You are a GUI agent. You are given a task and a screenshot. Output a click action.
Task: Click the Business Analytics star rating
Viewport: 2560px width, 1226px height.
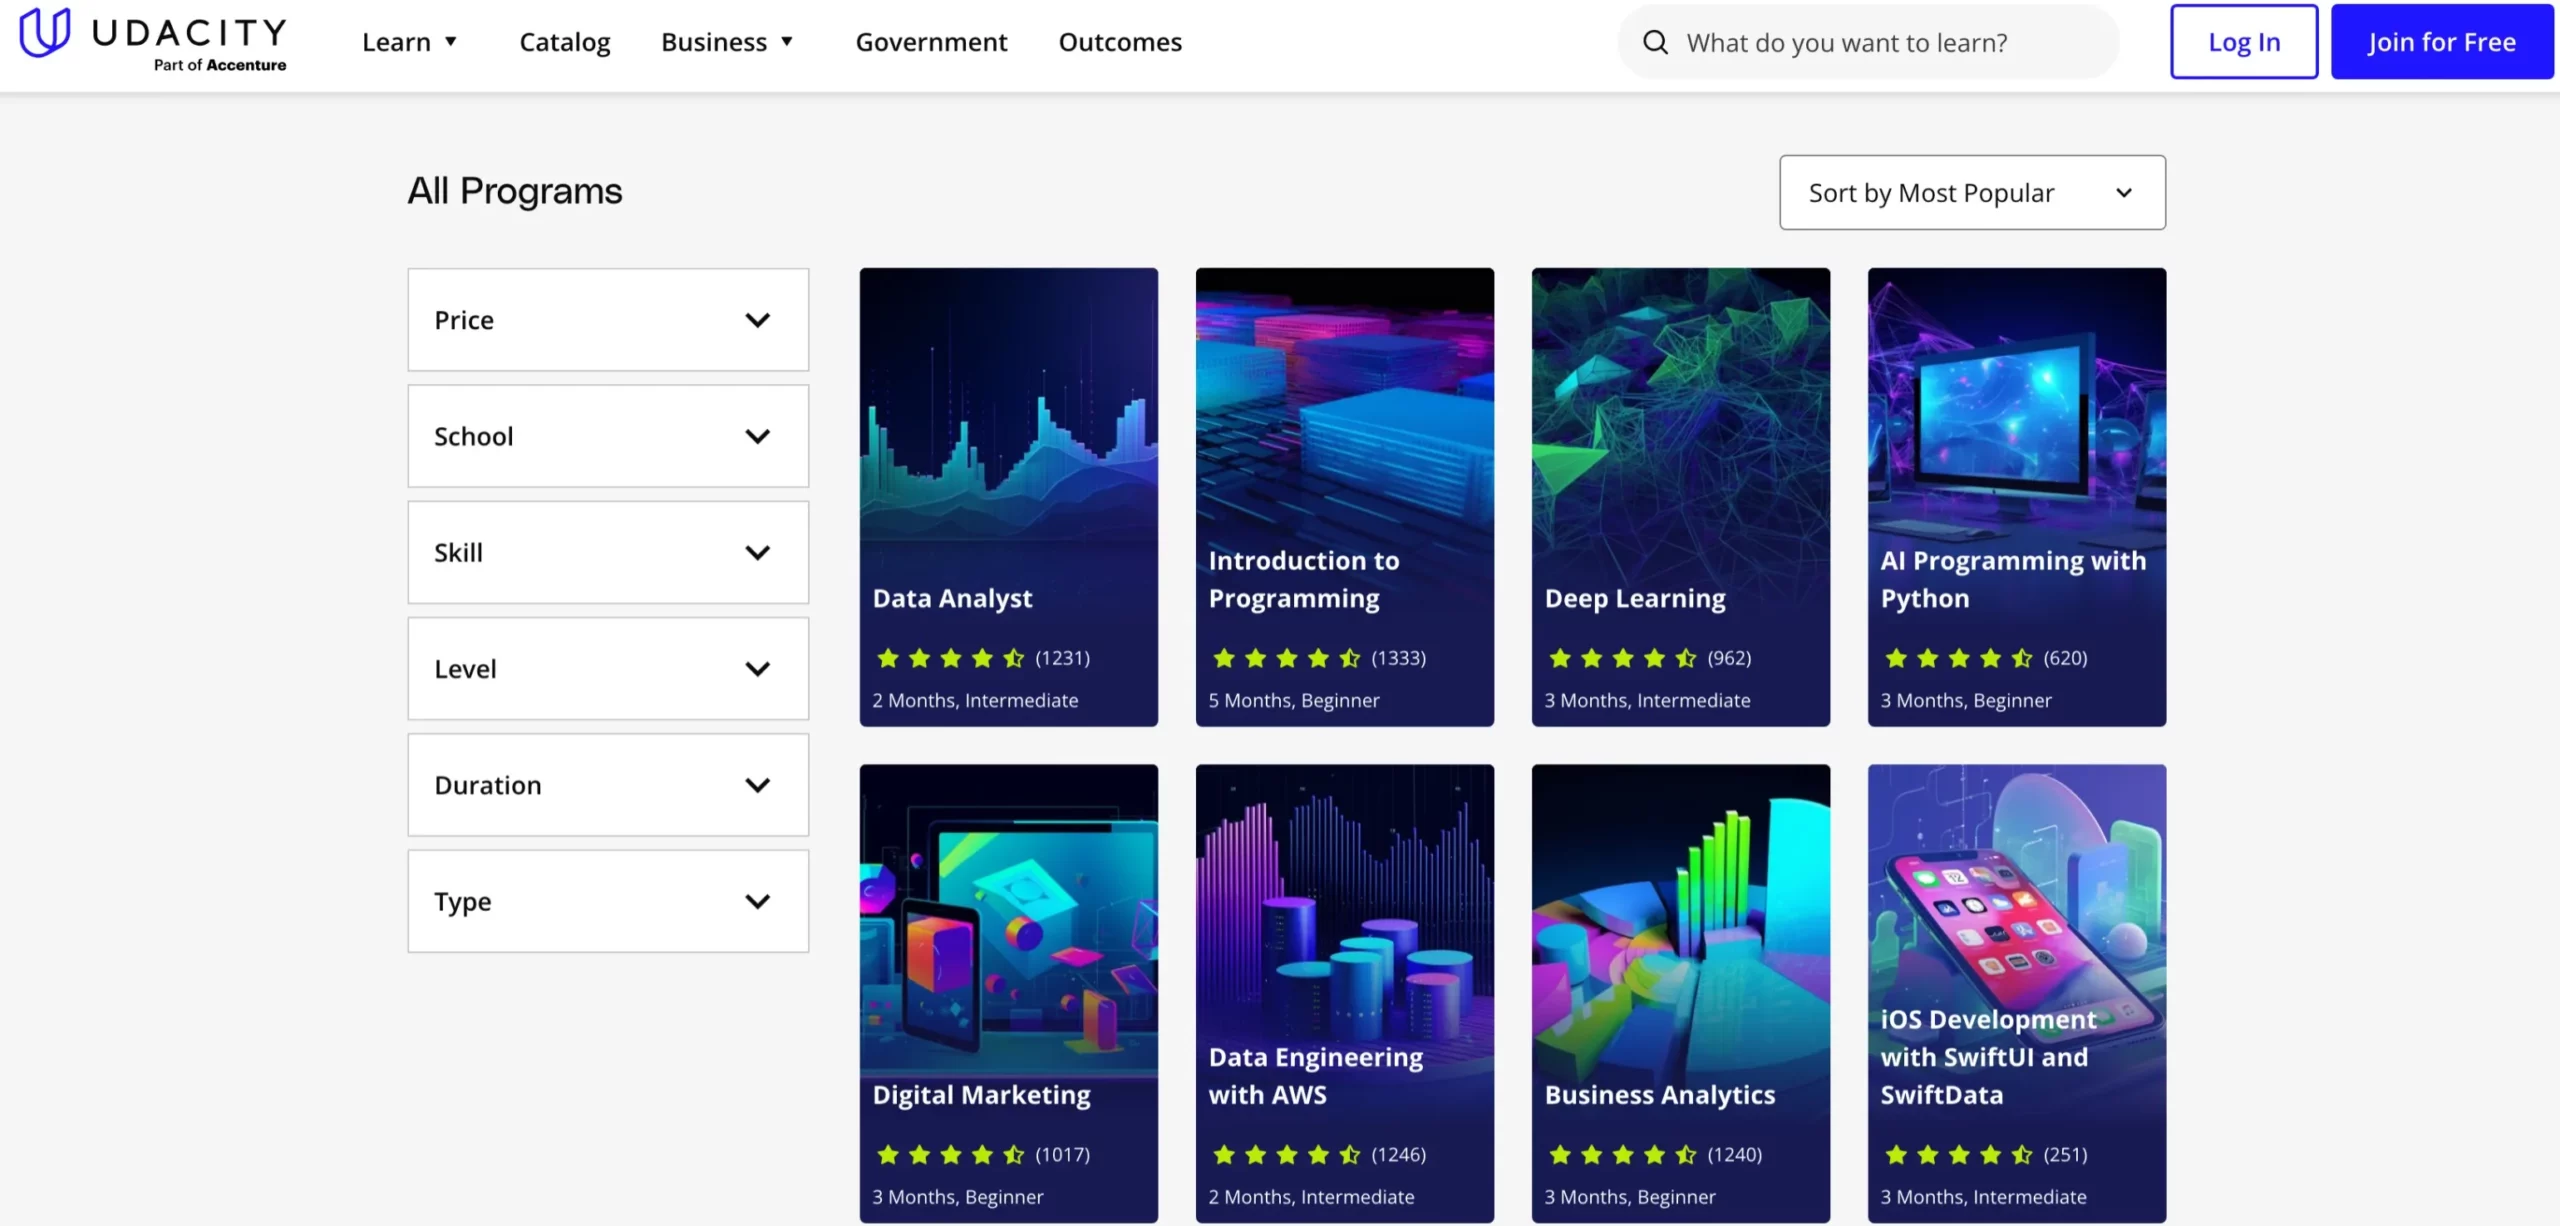[x=1622, y=1155]
